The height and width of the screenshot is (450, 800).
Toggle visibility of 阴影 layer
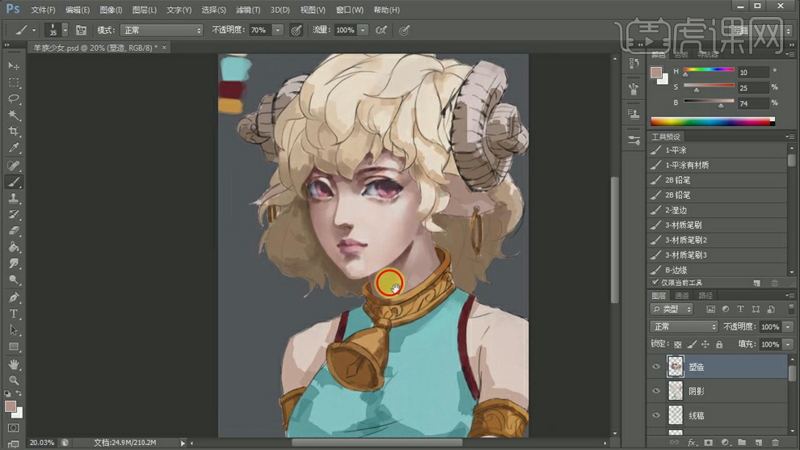pyautogui.click(x=656, y=391)
